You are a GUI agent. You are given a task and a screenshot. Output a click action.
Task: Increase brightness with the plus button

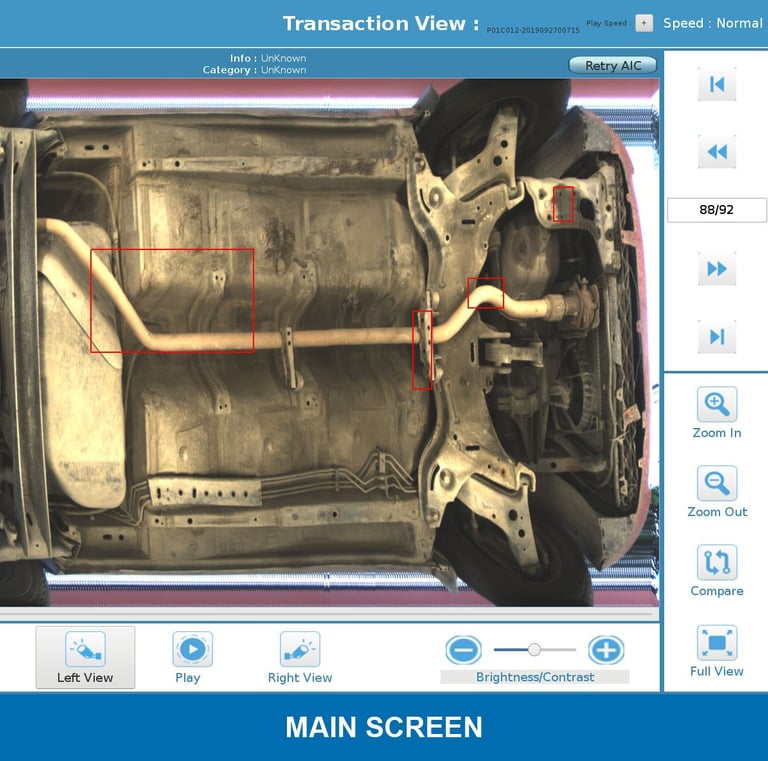point(606,650)
